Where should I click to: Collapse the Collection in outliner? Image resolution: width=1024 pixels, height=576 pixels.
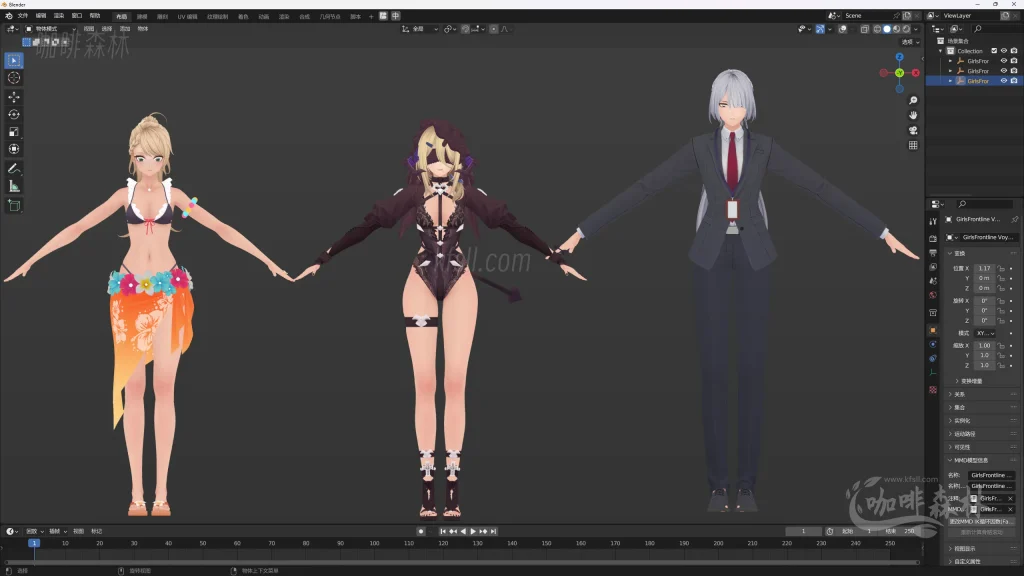point(941,51)
